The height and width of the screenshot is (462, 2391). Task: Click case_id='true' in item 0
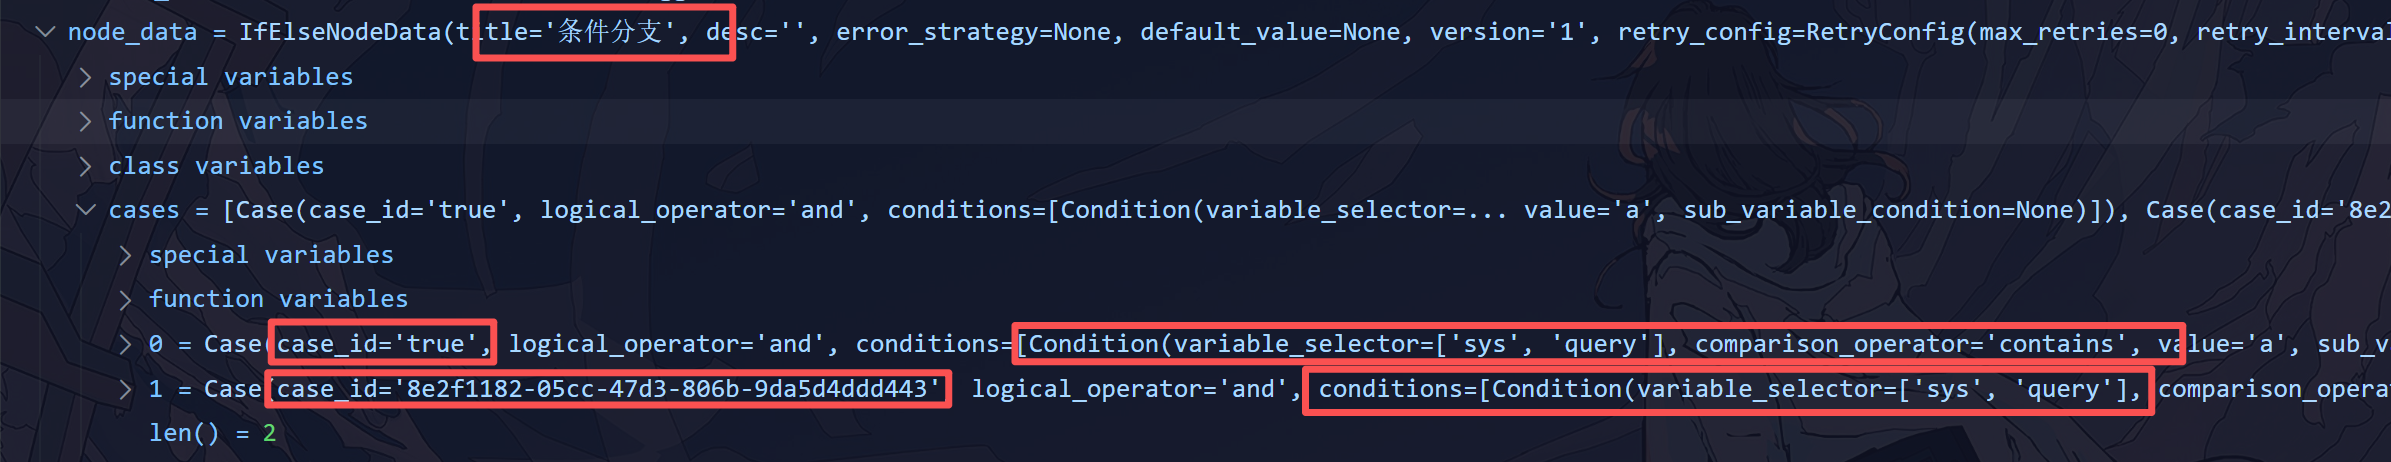pos(380,344)
